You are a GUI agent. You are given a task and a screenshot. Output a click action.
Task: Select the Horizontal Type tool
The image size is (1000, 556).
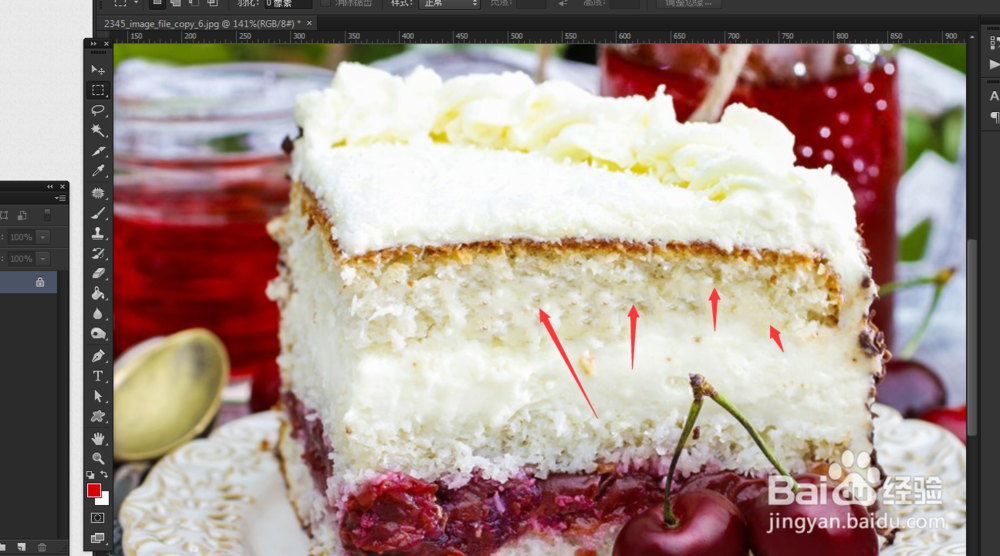tap(98, 376)
